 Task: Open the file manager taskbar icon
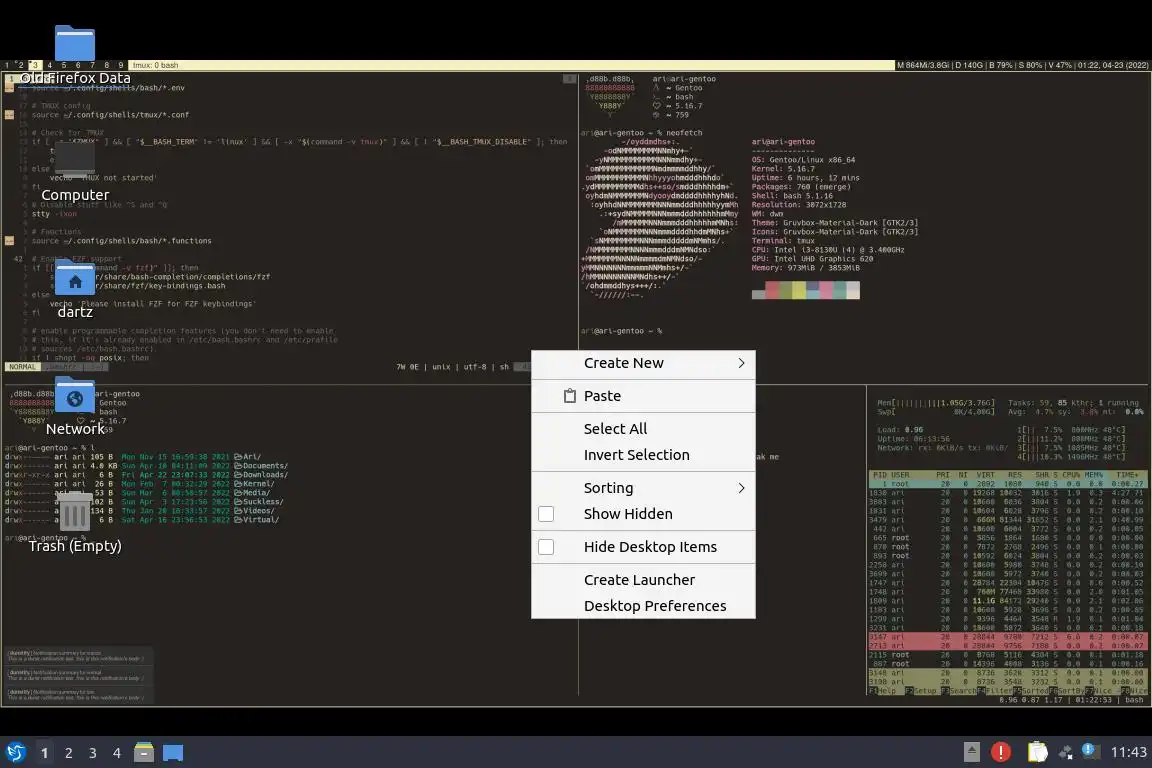(143, 752)
